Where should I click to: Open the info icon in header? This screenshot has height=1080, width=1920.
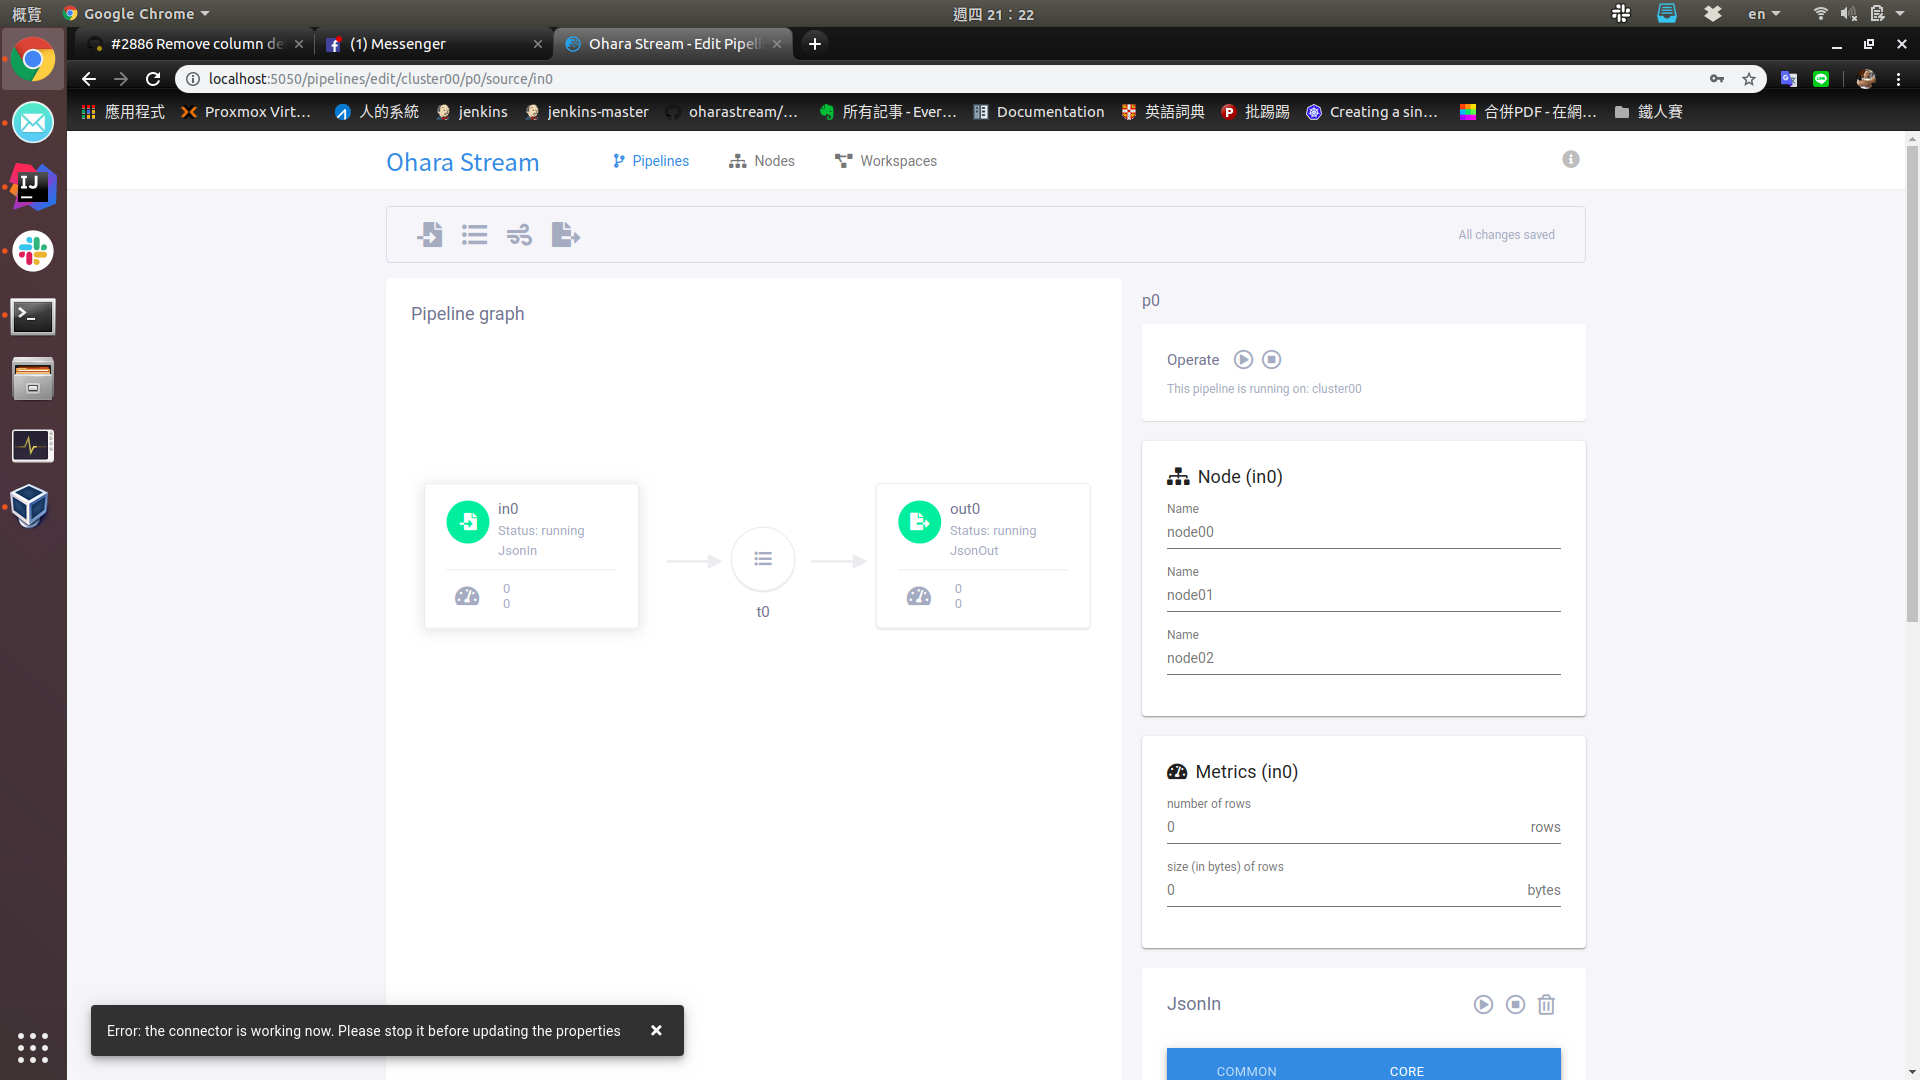point(1571,159)
